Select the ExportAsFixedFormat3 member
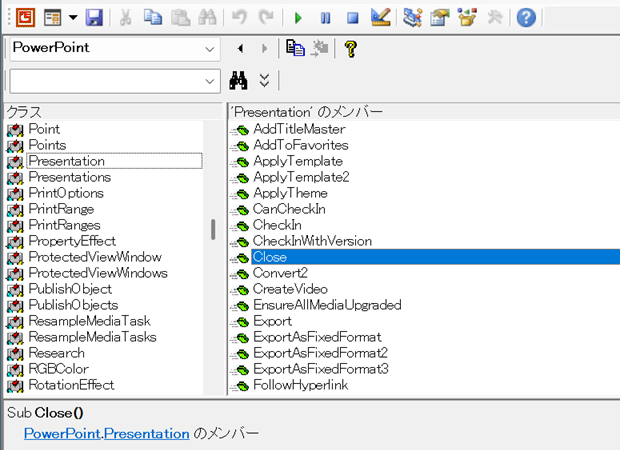The image size is (620, 450). pyautogui.click(x=321, y=369)
